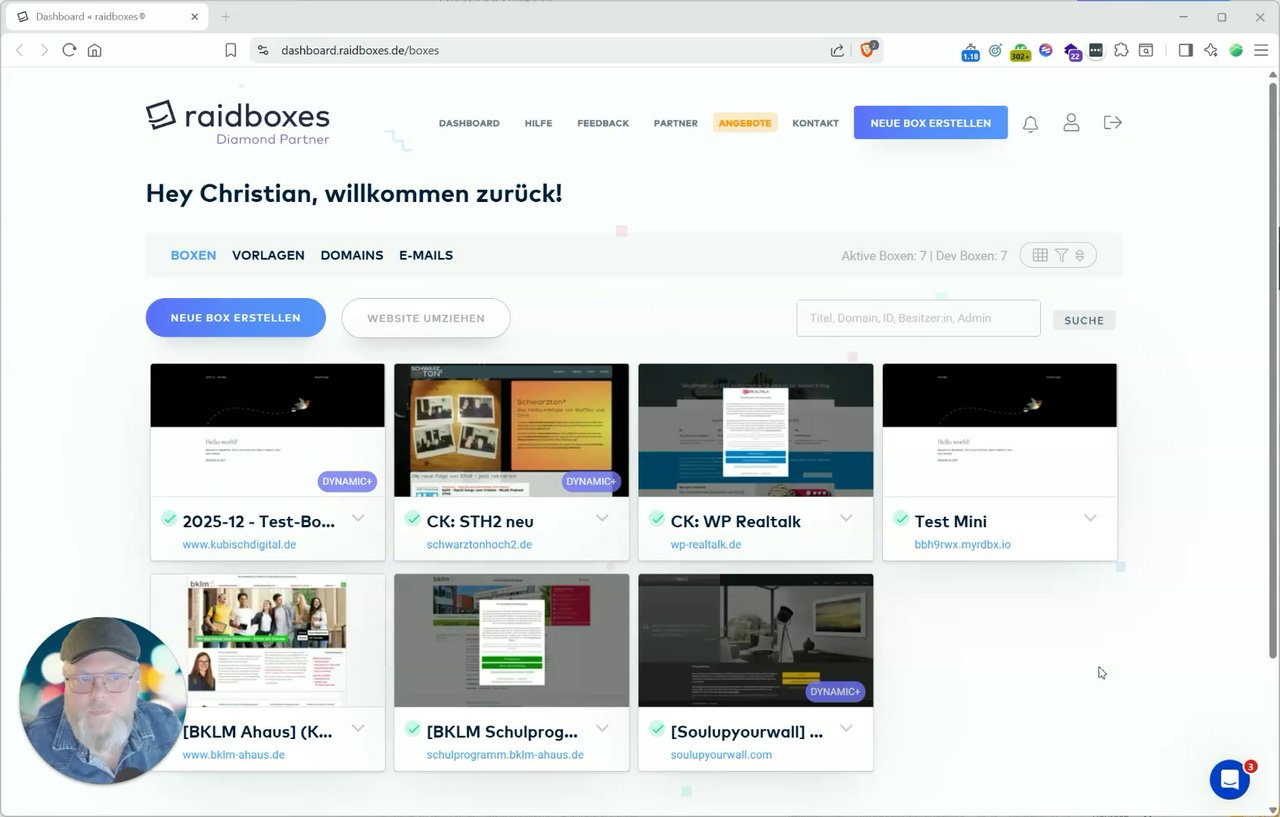Open DASHBOARD in top navigation
1280x817 pixels.
click(469, 123)
